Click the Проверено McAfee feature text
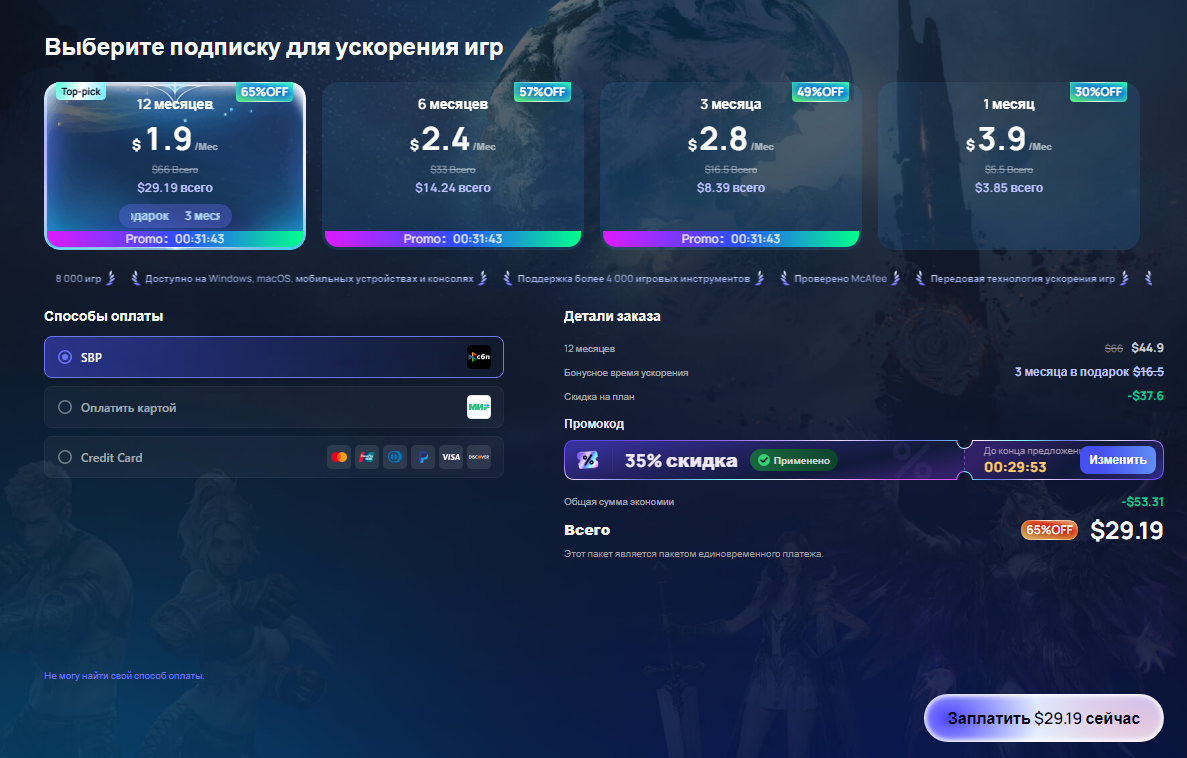 (840, 279)
